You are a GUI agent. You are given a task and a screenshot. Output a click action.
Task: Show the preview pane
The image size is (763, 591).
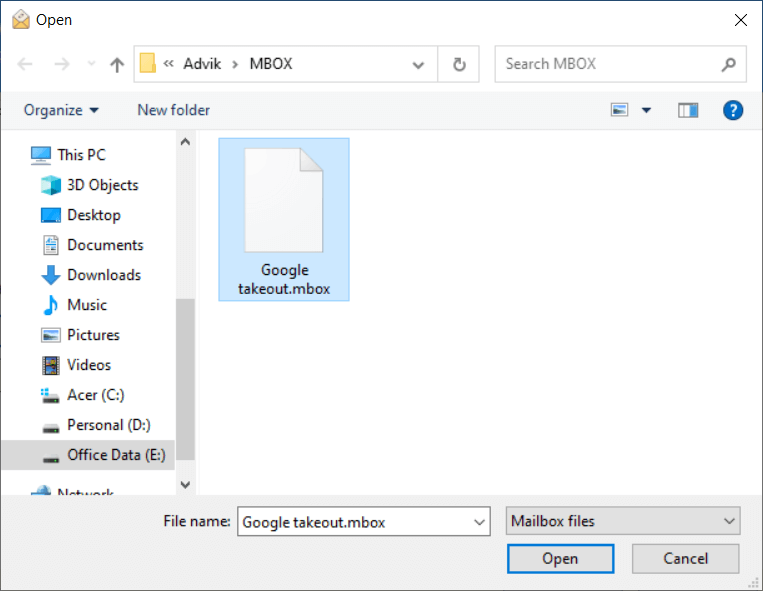click(x=688, y=110)
